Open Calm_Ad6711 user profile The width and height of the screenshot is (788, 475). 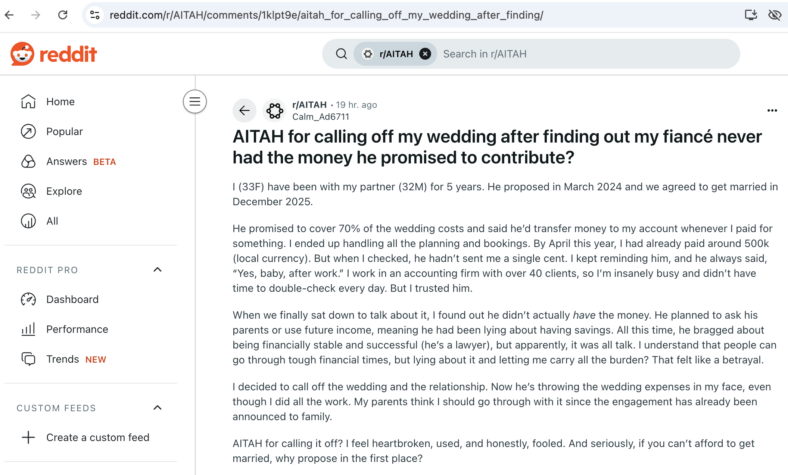pos(321,117)
